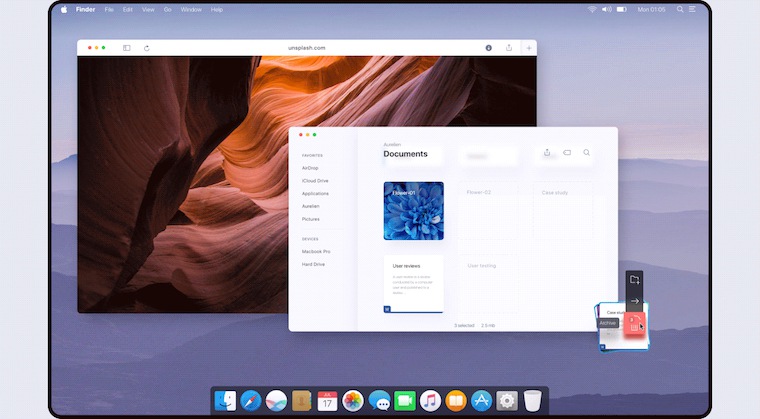
Task: Click the Archive red icon button
Action: [634, 323]
